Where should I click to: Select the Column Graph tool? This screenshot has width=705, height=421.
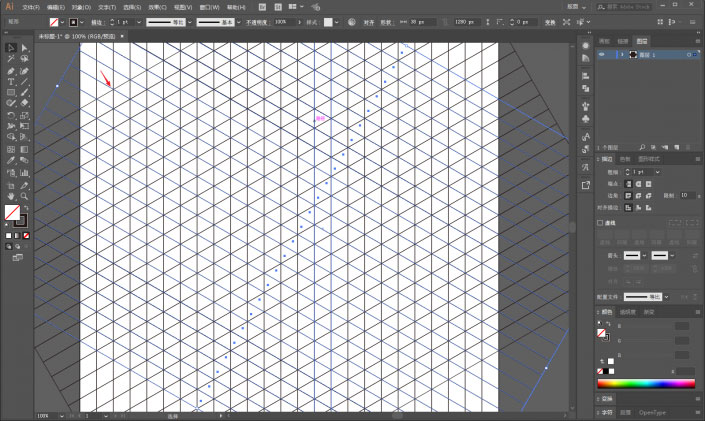coord(24,173)
